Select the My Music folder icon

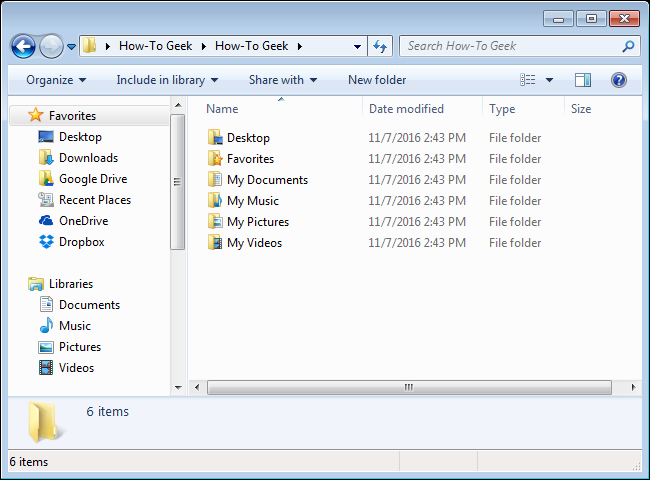coord(215,201)
